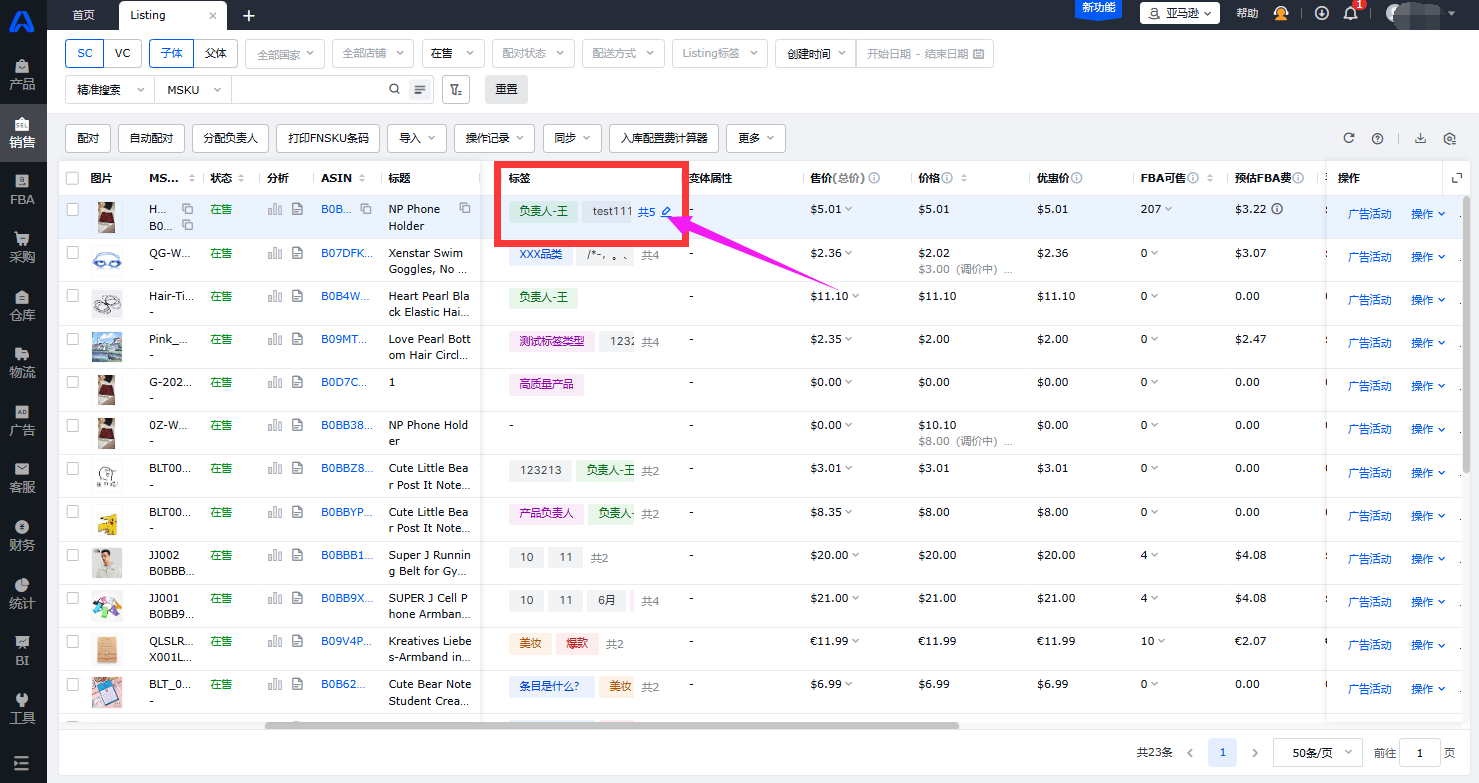Open the advanced filter funnel icon
The image size is (1479, 783).
pos(456,89)
